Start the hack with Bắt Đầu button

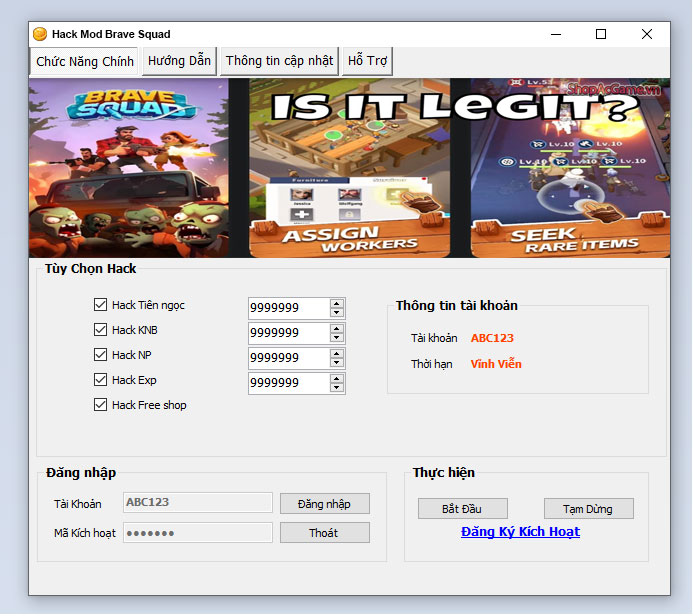point(463,509)
